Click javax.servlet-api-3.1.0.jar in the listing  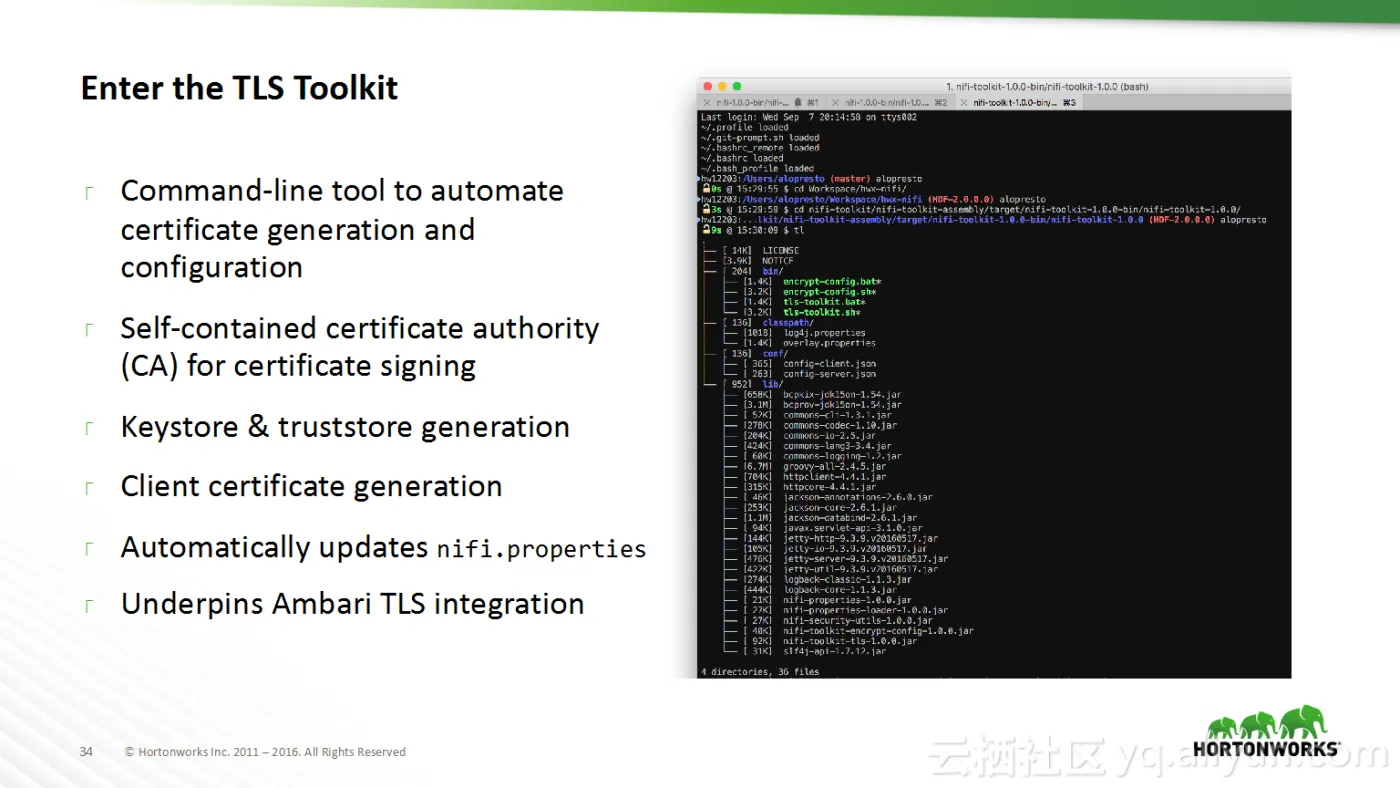pyautogui.click(x=853, y=528)
